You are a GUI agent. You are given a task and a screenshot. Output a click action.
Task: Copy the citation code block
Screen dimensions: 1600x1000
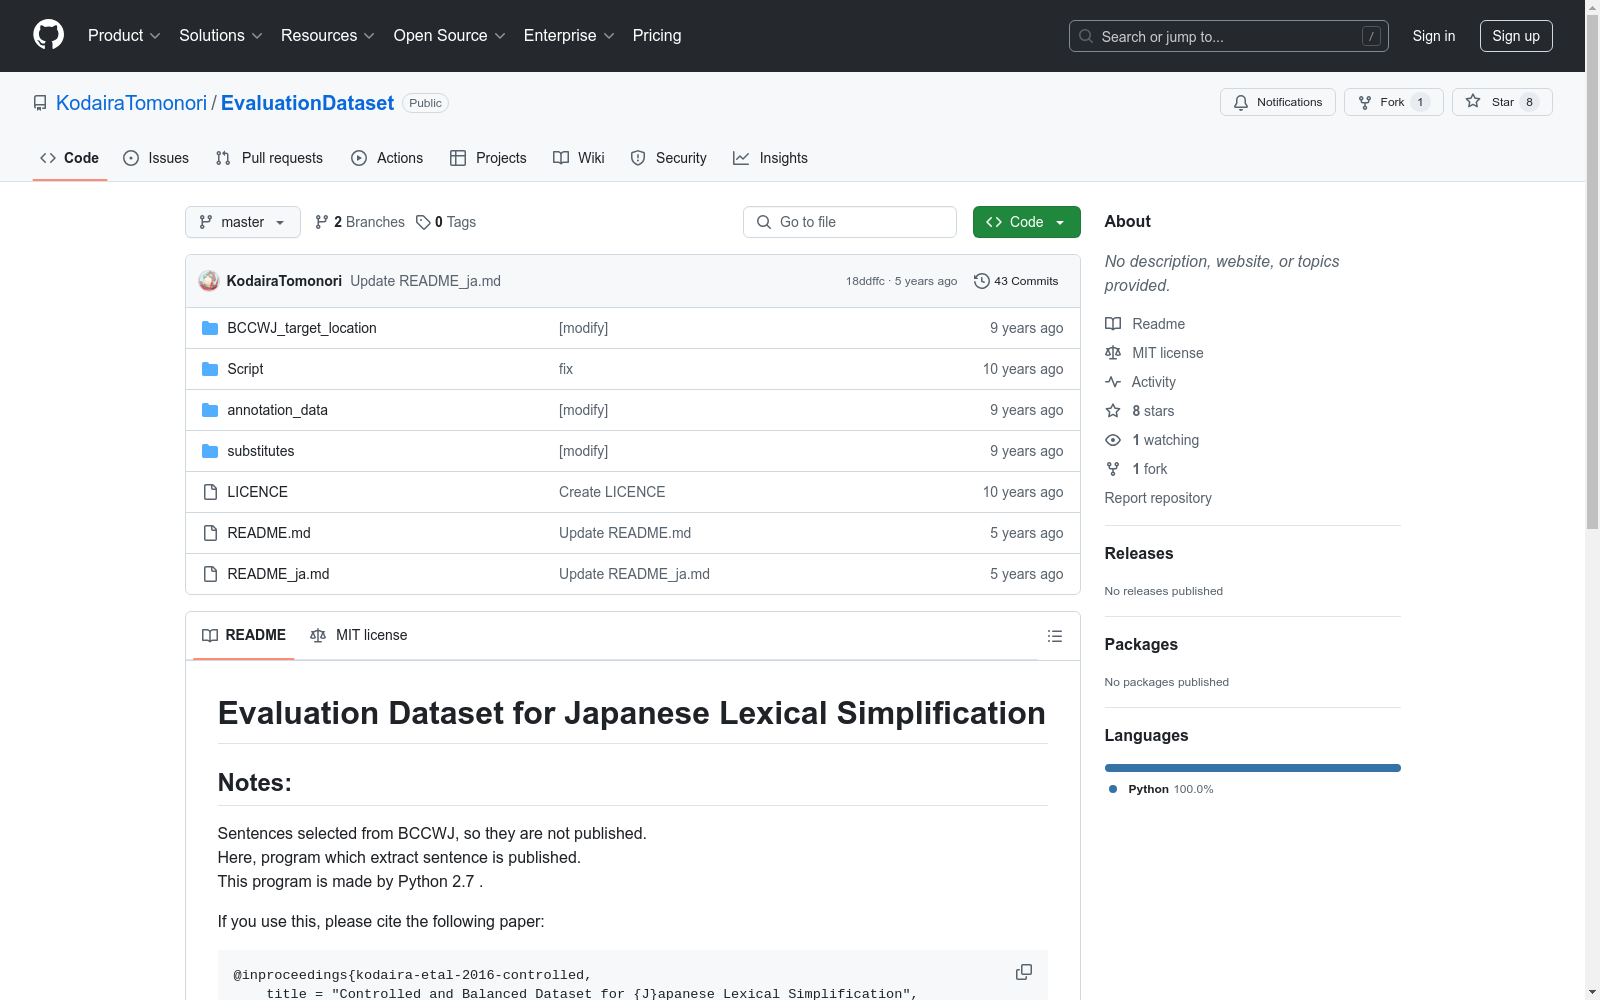click(x=1024, y=972)
